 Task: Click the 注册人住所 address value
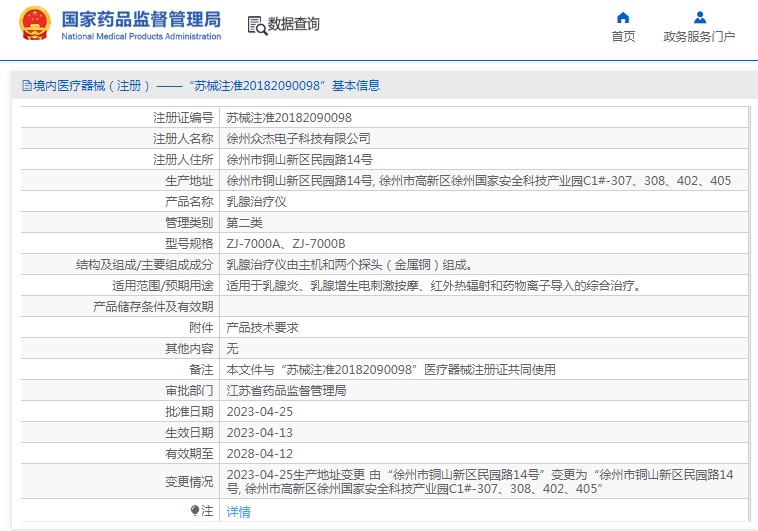tap(299, 160)
